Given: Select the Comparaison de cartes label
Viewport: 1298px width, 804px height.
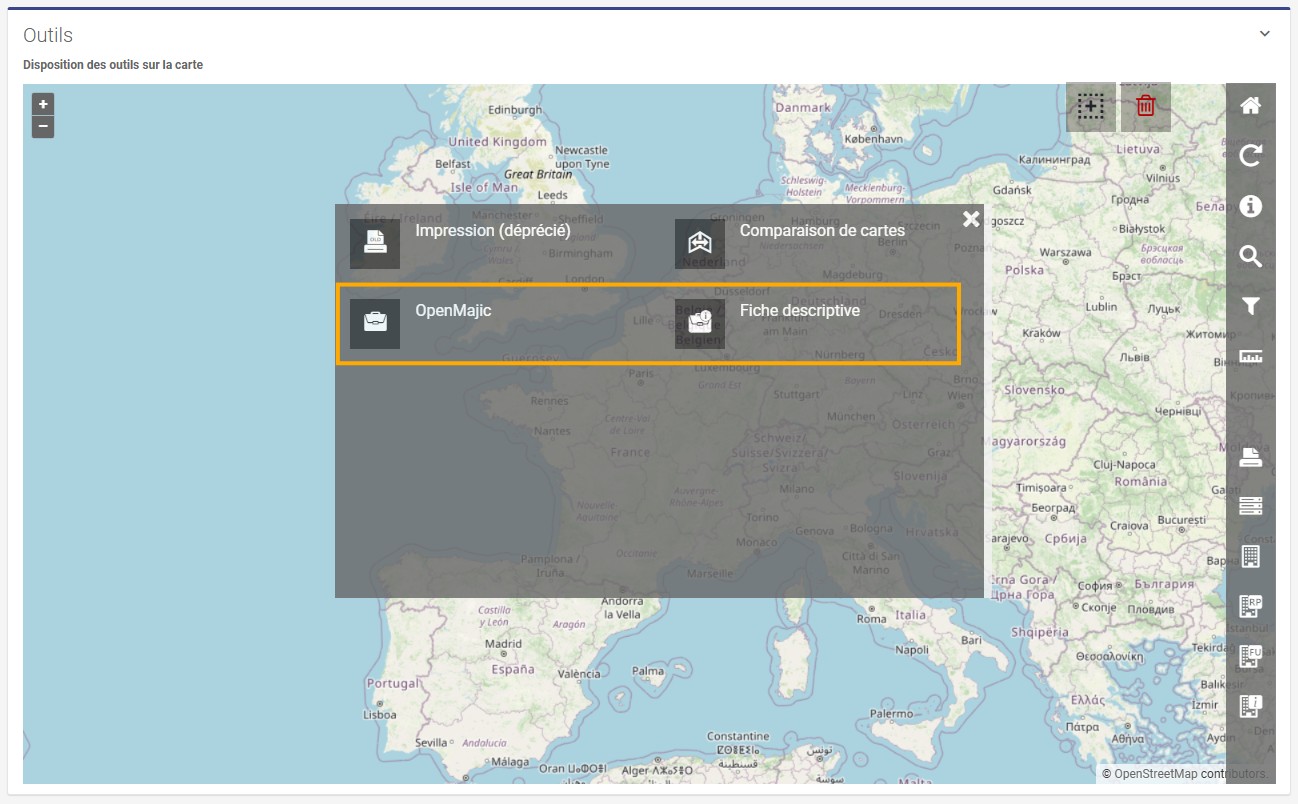Looking at the screenshot, I should pos(822,230).
